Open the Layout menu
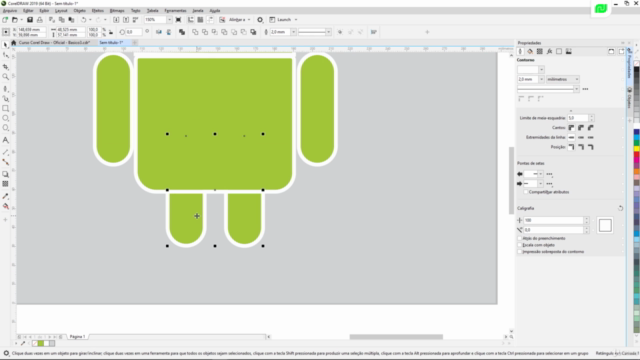 coord(61,11)
